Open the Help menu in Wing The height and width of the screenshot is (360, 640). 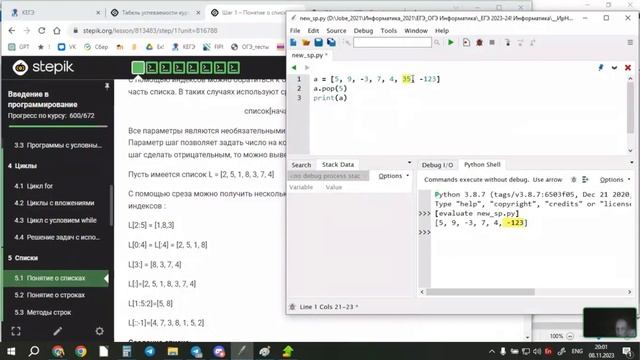(442, 31)
